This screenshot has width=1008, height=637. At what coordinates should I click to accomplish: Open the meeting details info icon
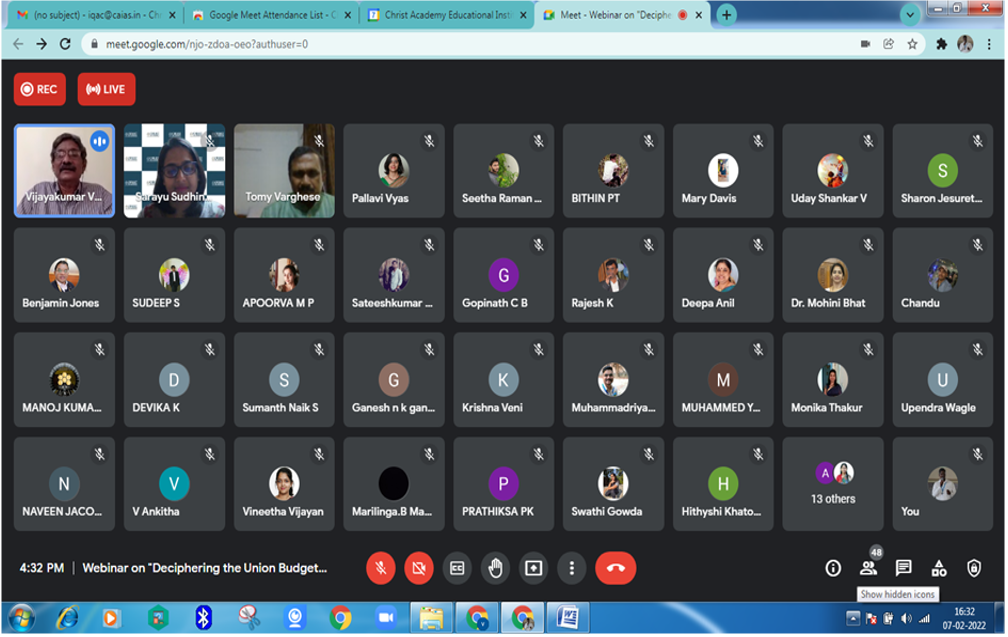[x=833, y=568]
